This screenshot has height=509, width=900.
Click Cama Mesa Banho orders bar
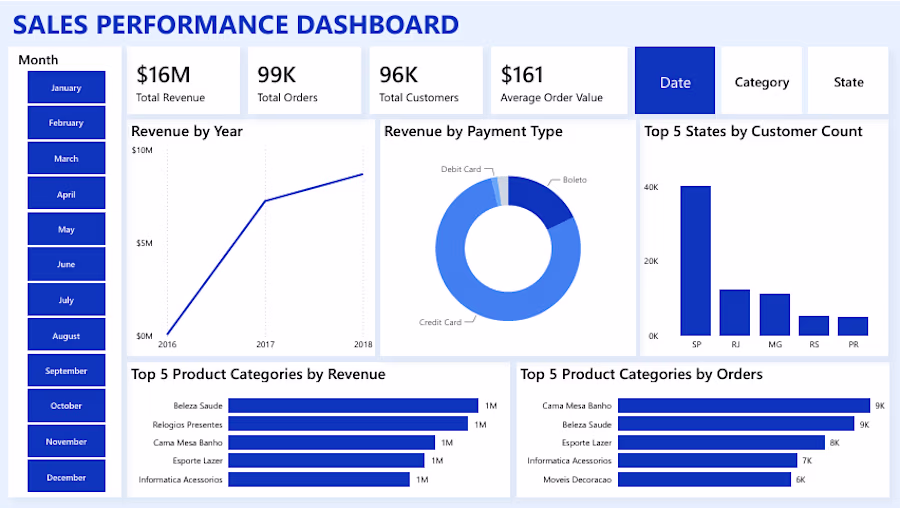tap(744, 406)
